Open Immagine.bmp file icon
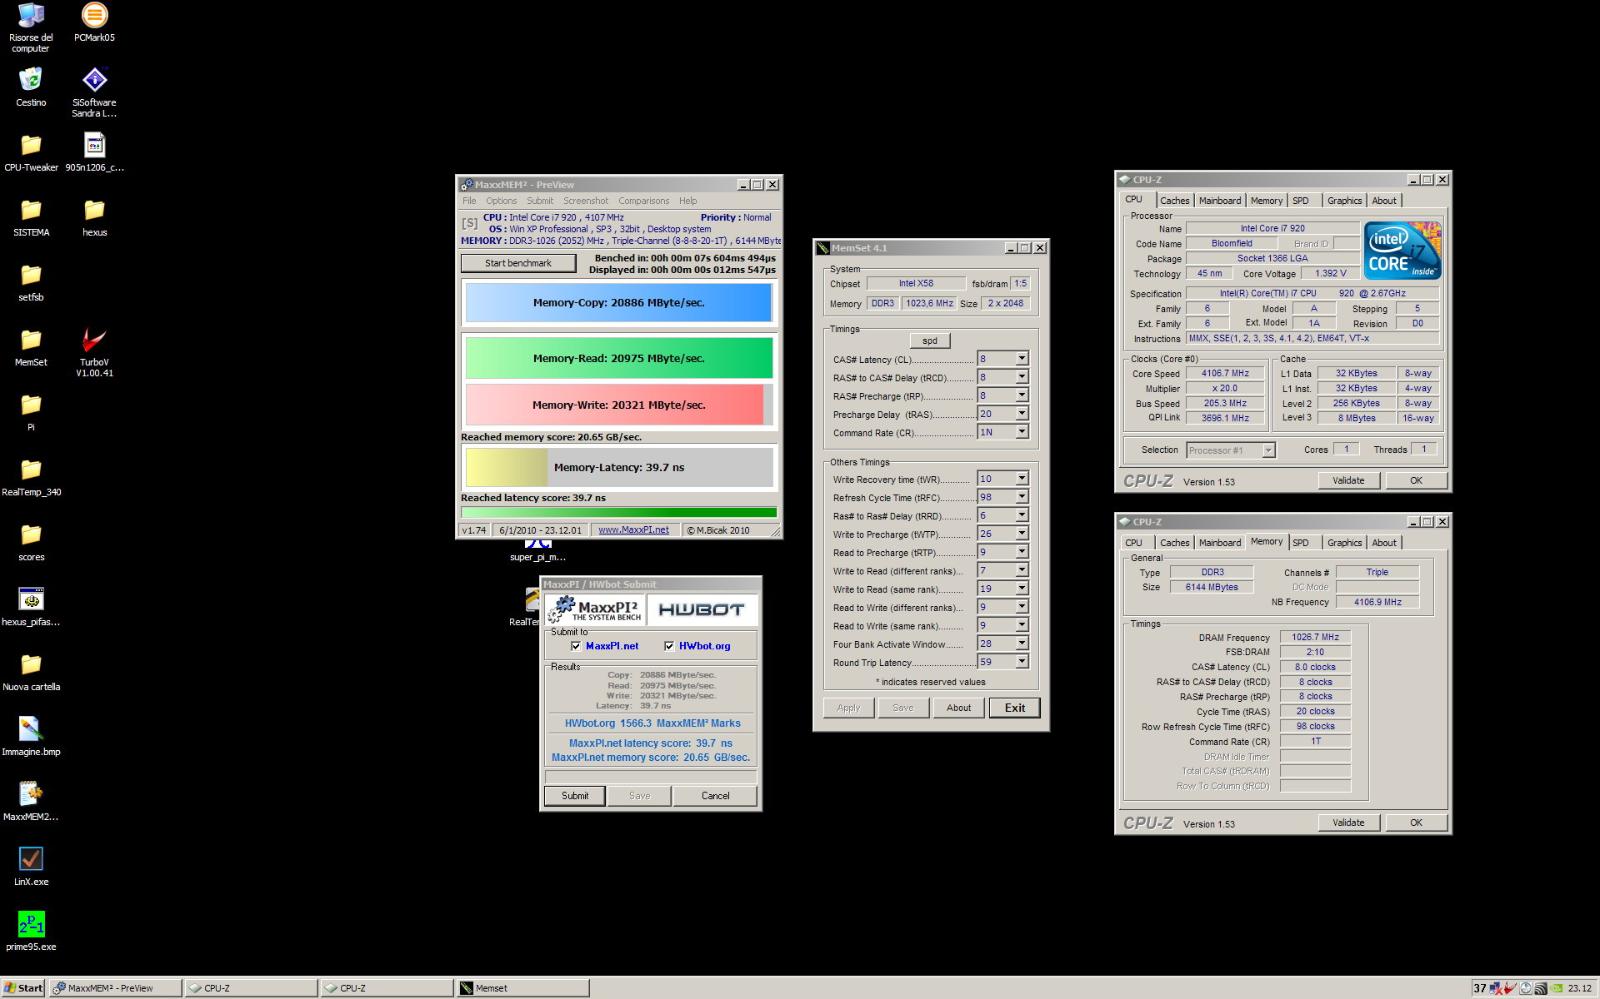 point(31,737)
